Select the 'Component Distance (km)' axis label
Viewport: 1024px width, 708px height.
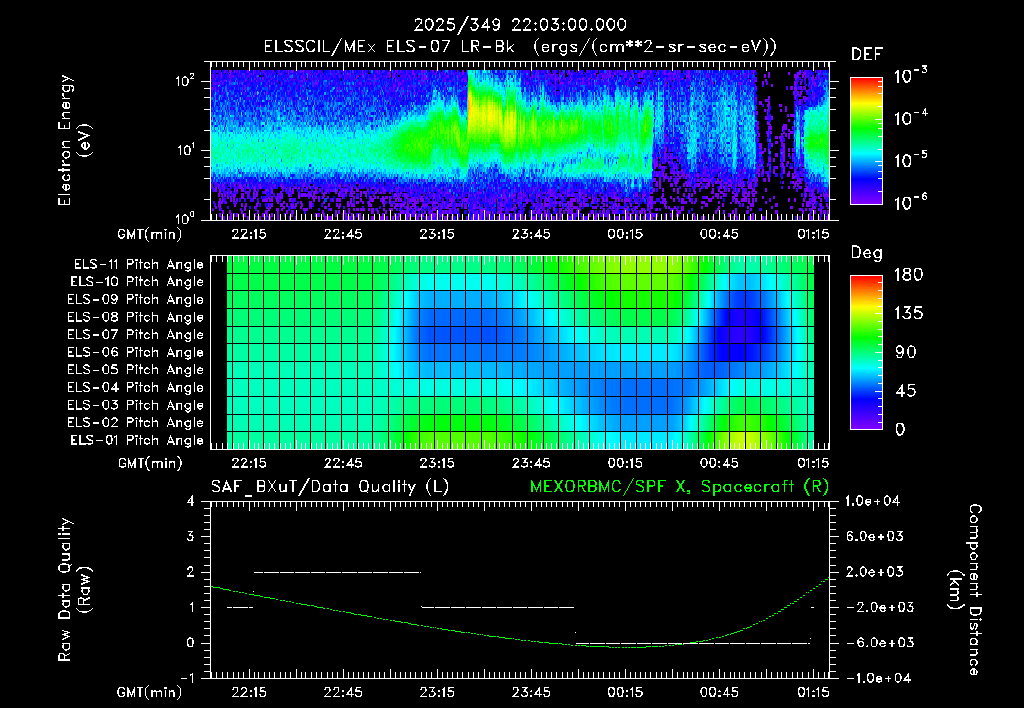click(965, 590)
